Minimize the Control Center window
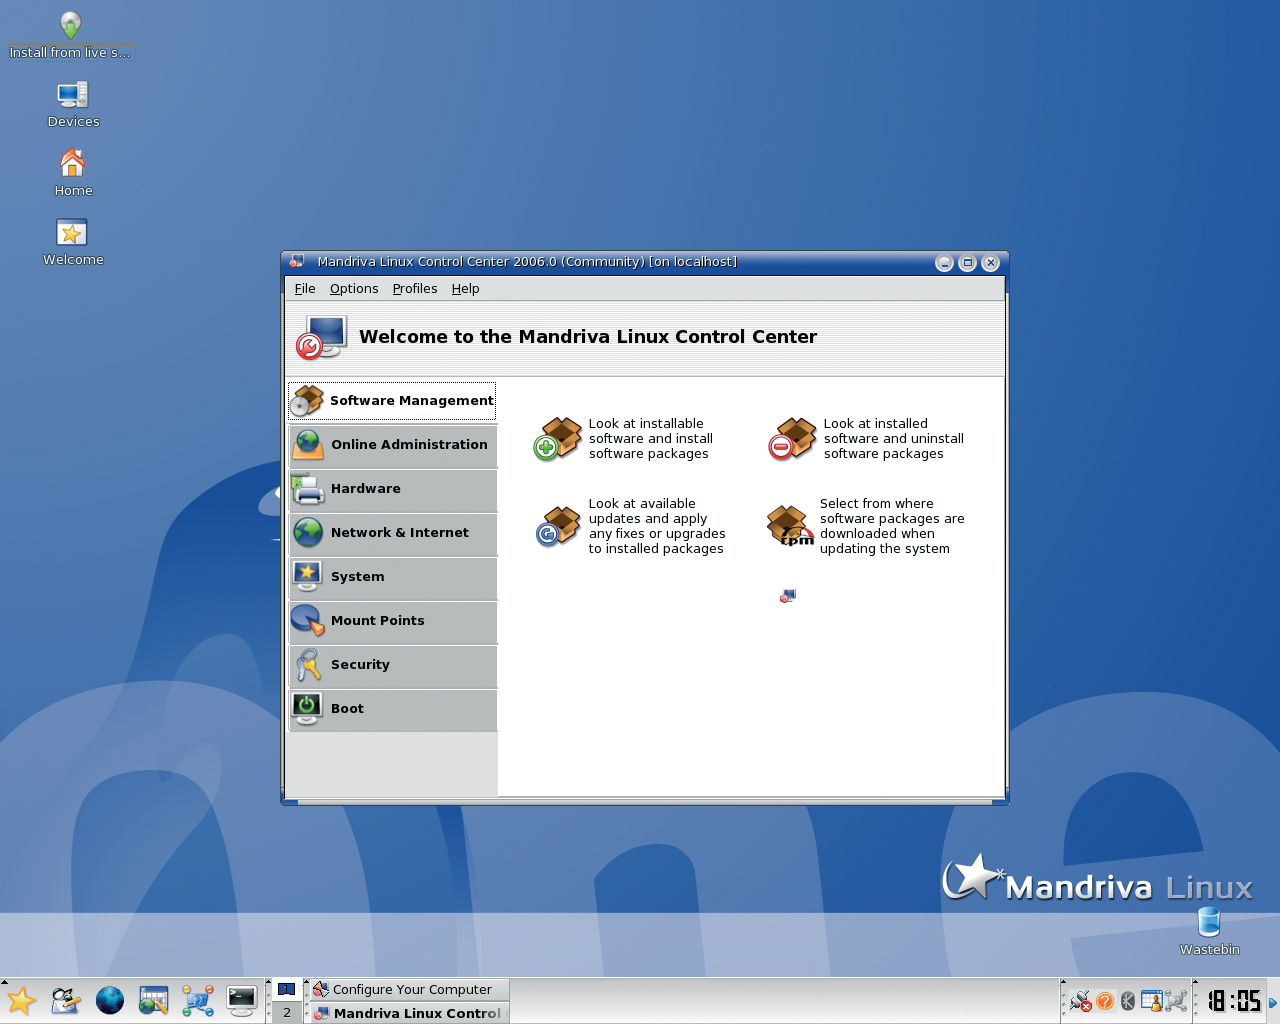 click(x=944, y=263)
